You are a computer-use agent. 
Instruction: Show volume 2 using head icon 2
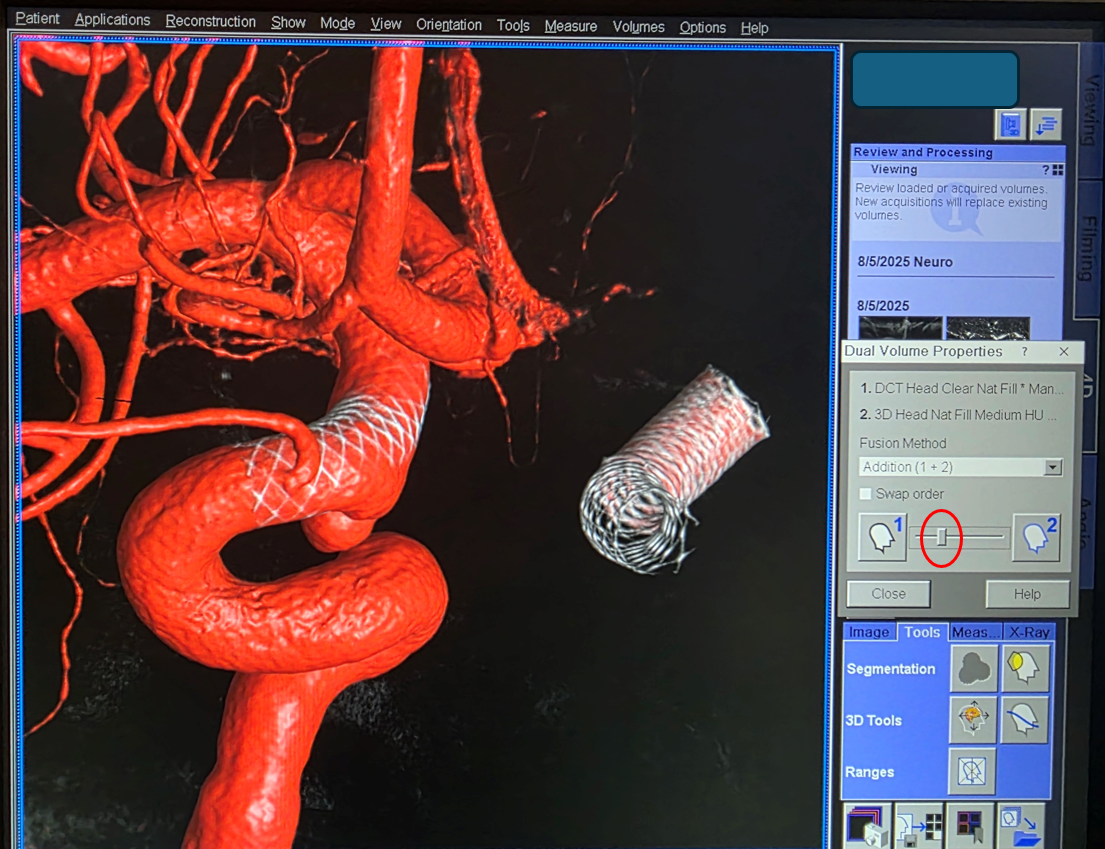point(1036,538)
